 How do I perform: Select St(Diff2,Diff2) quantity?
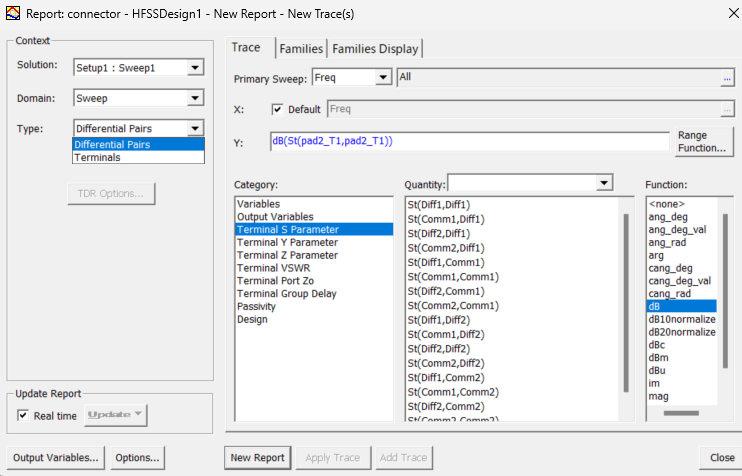[513, 349]
